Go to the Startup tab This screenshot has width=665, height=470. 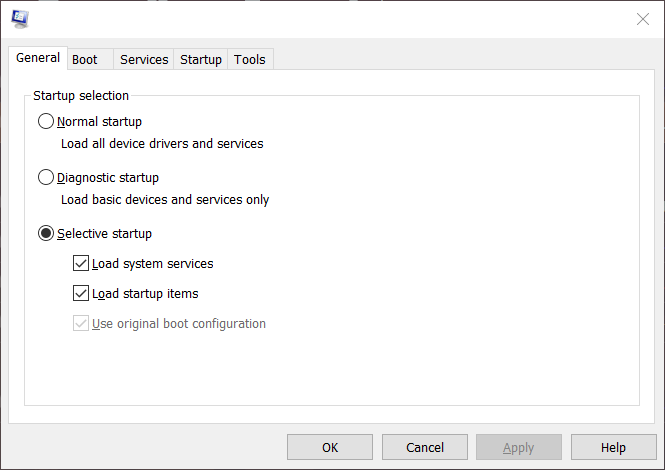click(x=201, y=59)
